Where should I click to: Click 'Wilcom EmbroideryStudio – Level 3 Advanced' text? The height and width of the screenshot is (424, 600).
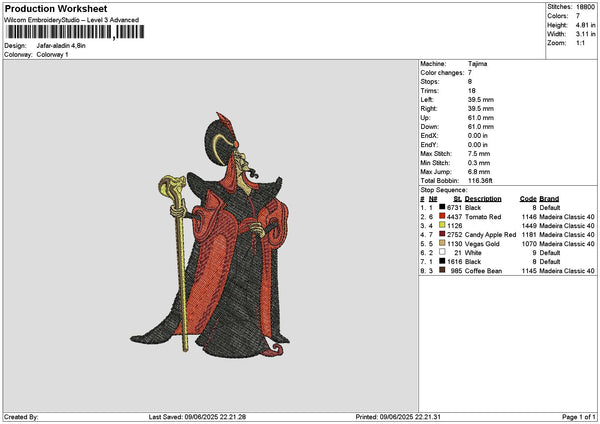pyautogui.click(x=72, y=20)
